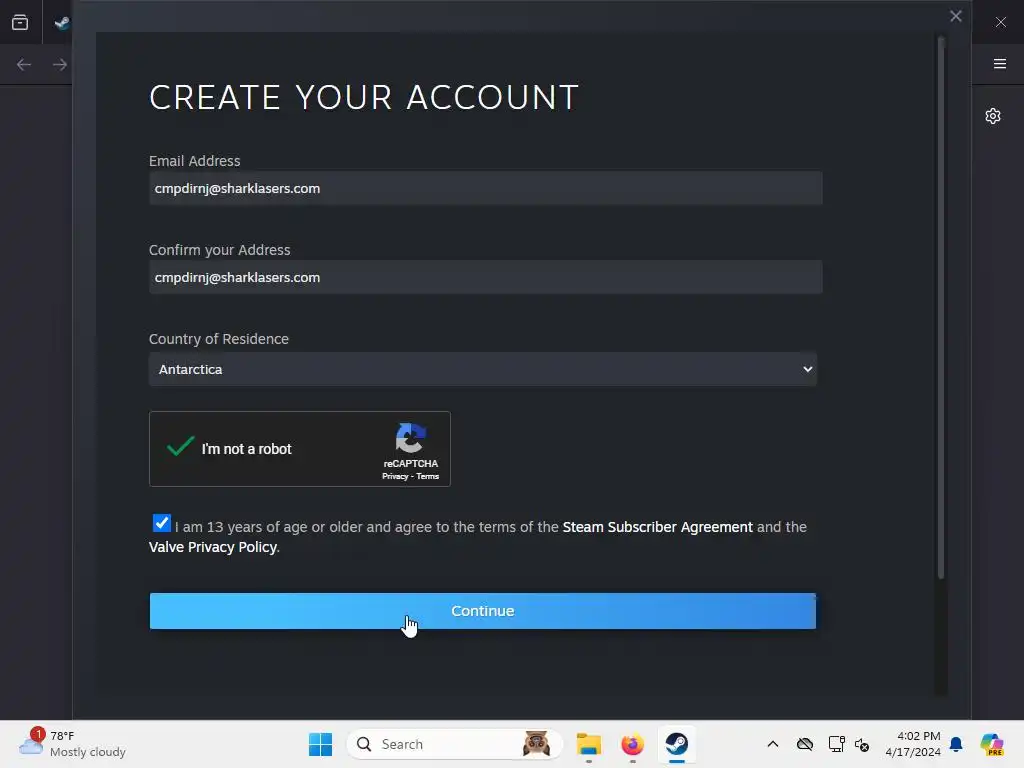Close the account creation dialog
This screenshot has width=1024, height=768.
coord(955,16)
